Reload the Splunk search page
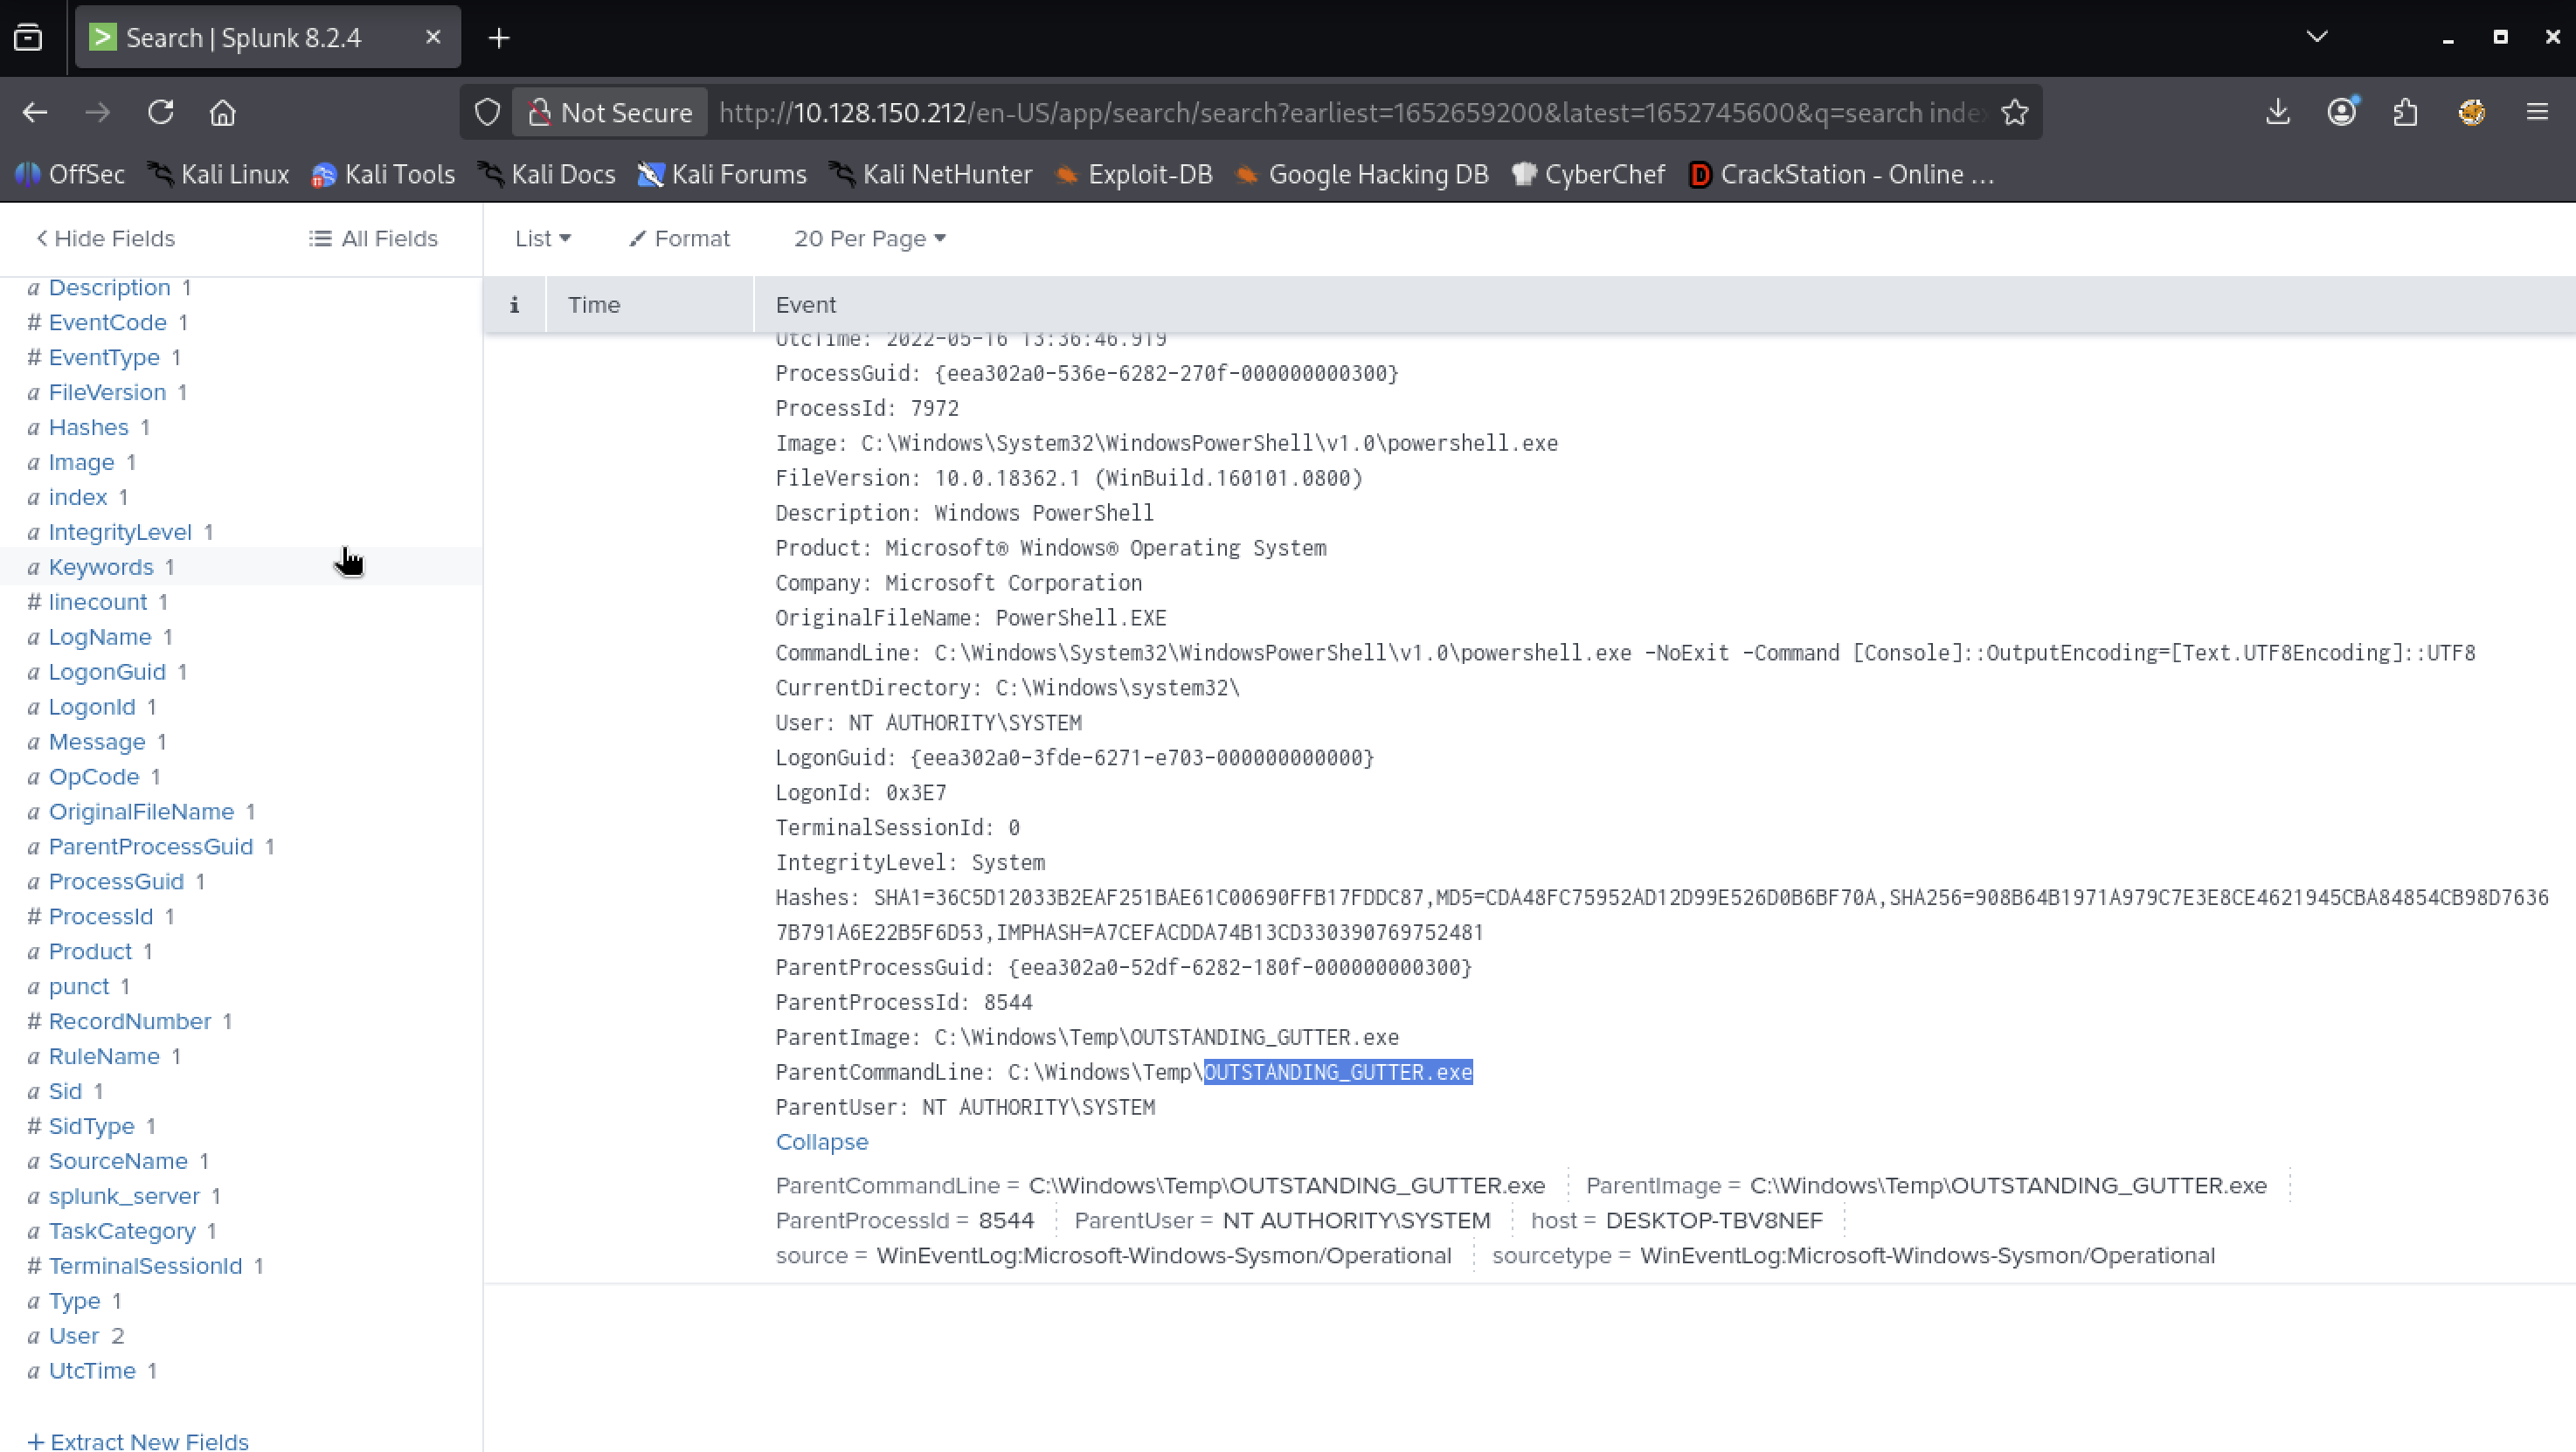The width and height of the screenshot is (2576, 1452). (161, 112)
